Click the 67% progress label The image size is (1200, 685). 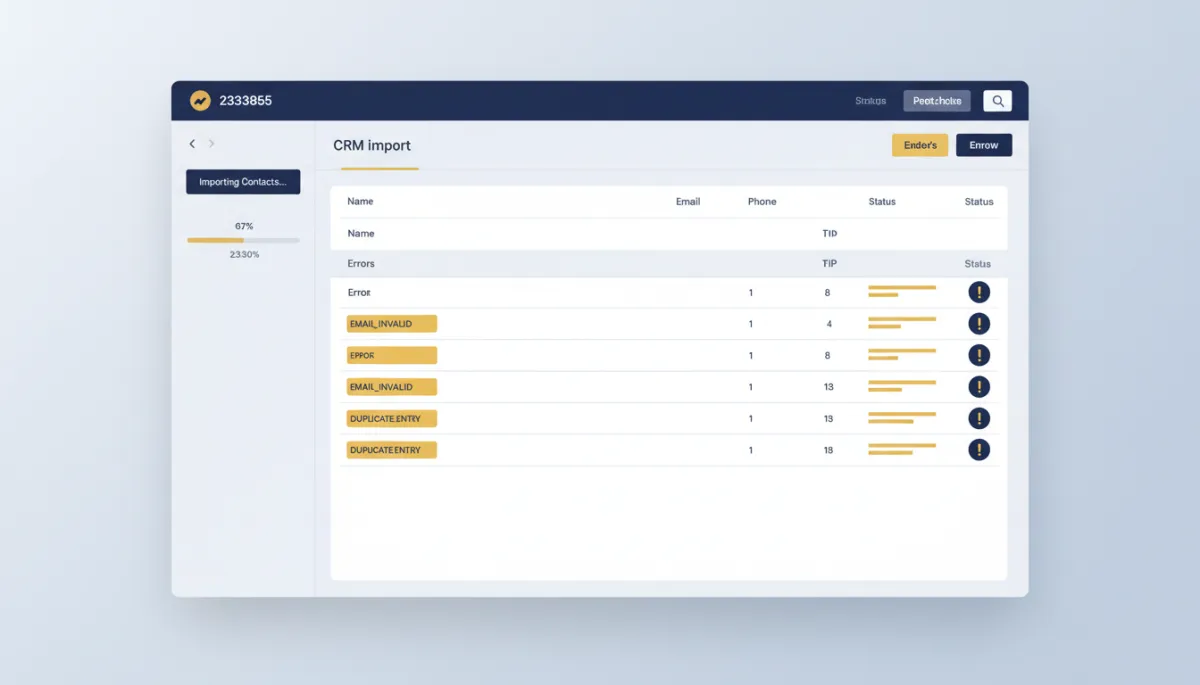coord(244,226)
